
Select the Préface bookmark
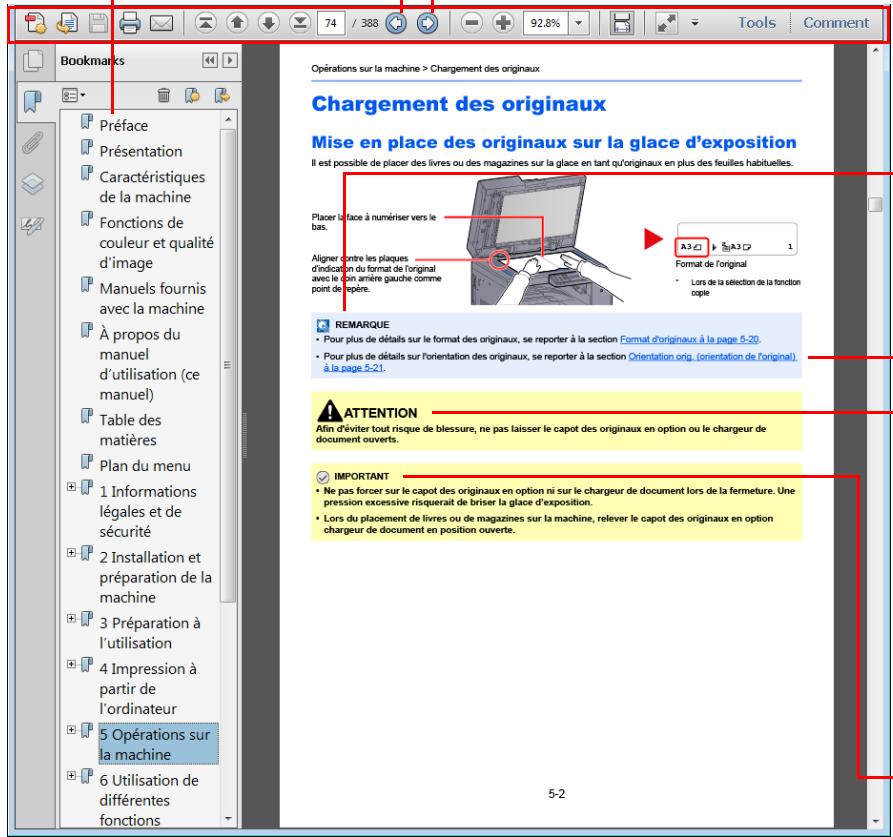(x=124, y=125)
